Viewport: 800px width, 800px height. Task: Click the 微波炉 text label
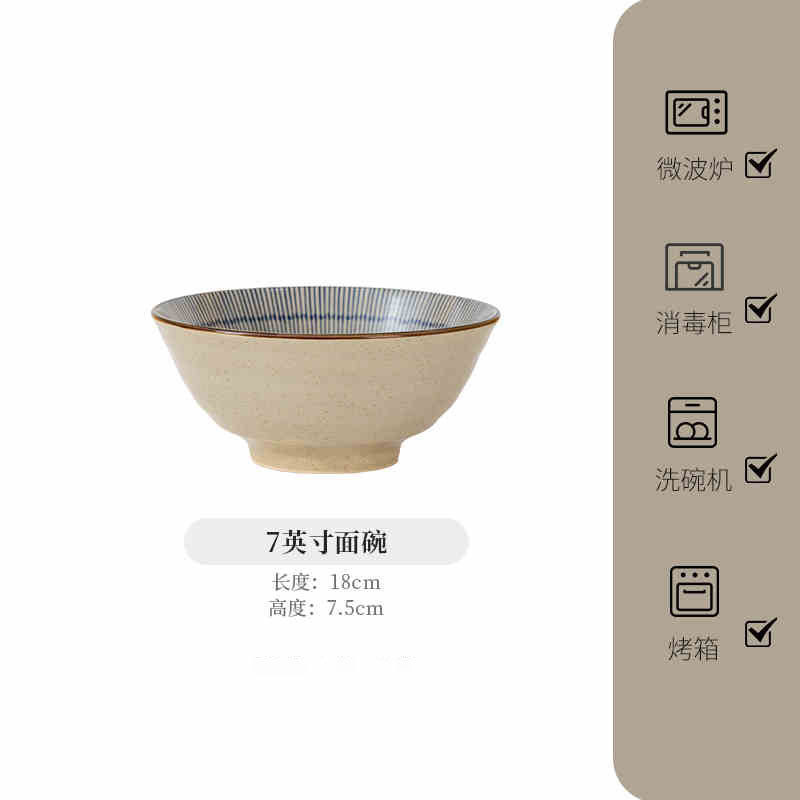[695, 168]
